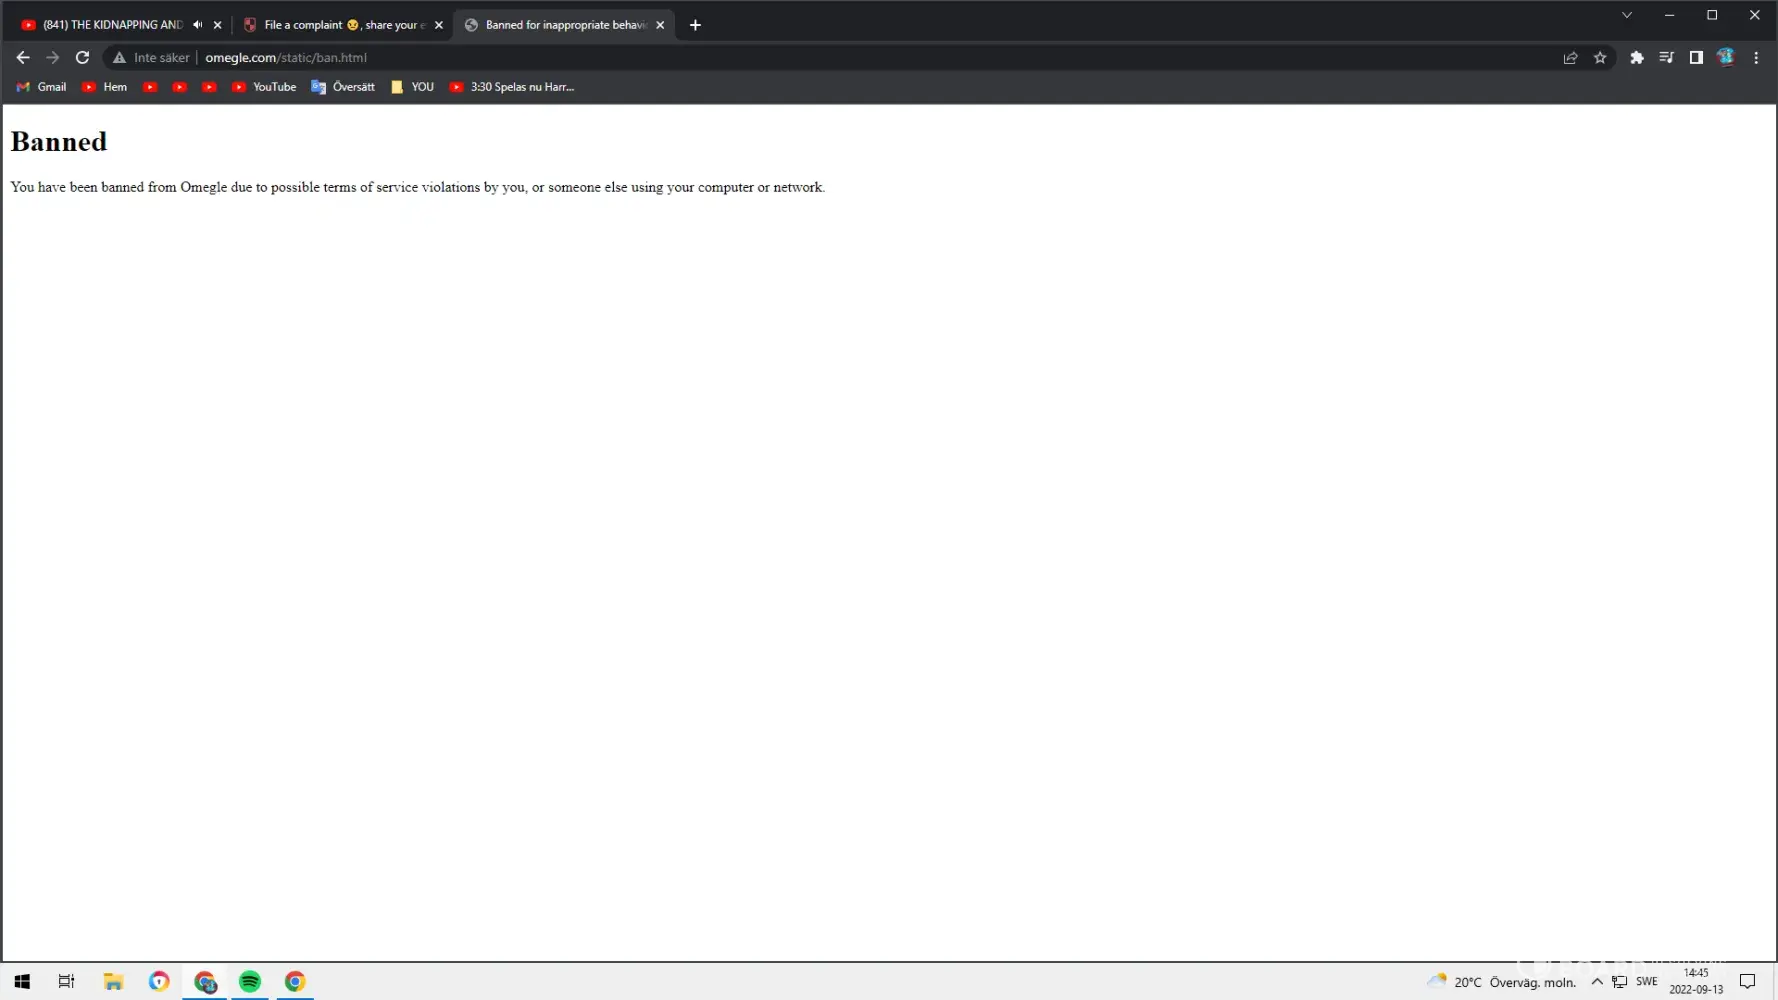Image resolution: width=1778 pixels, height=1000 pixels.
Task: Open Spotify from the taskbar
Action: (x=250, y=982)
